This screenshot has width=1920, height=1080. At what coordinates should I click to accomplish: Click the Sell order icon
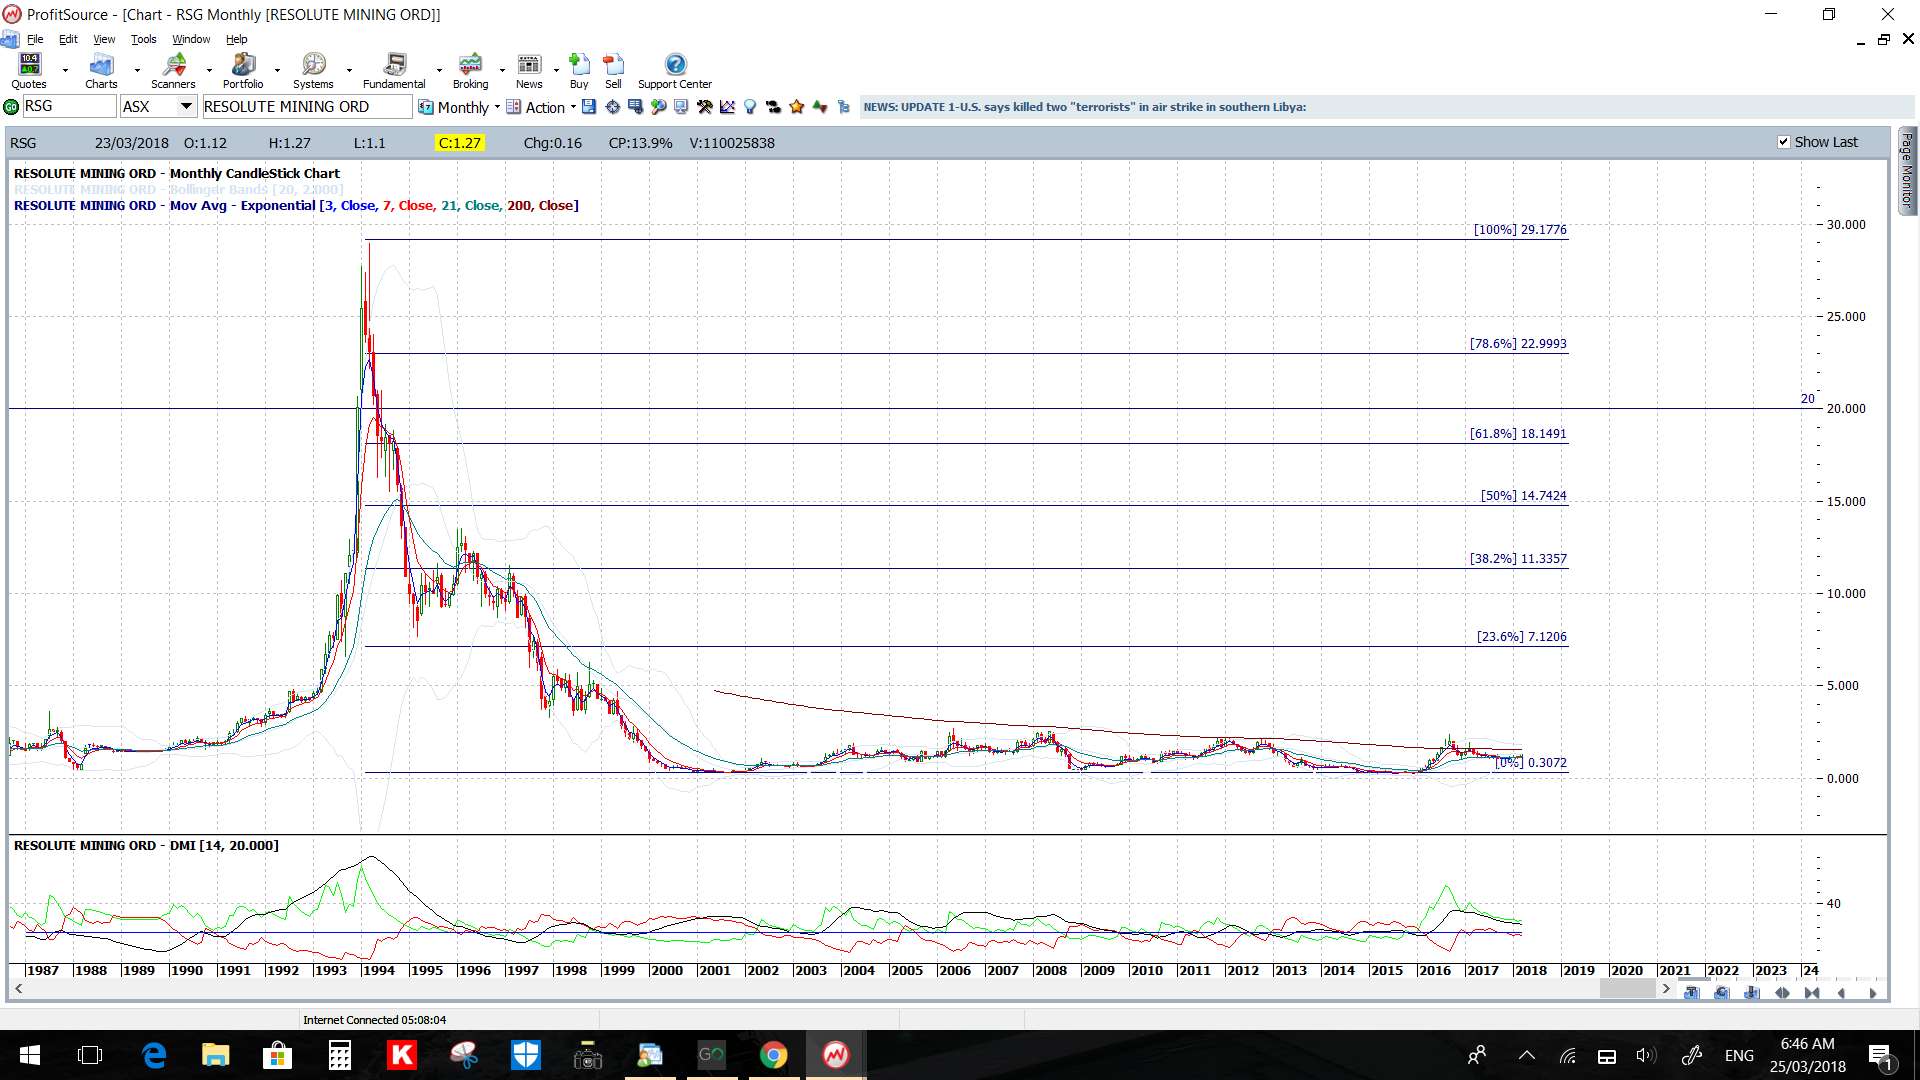coord(613,70)
